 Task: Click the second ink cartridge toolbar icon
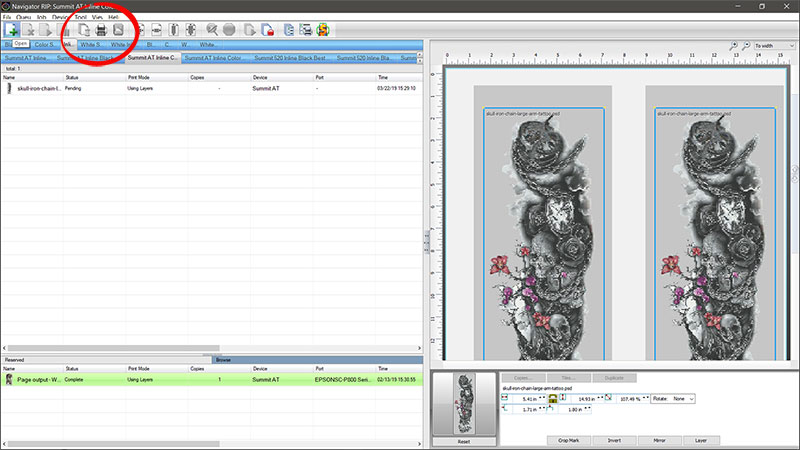pos(191,30)
